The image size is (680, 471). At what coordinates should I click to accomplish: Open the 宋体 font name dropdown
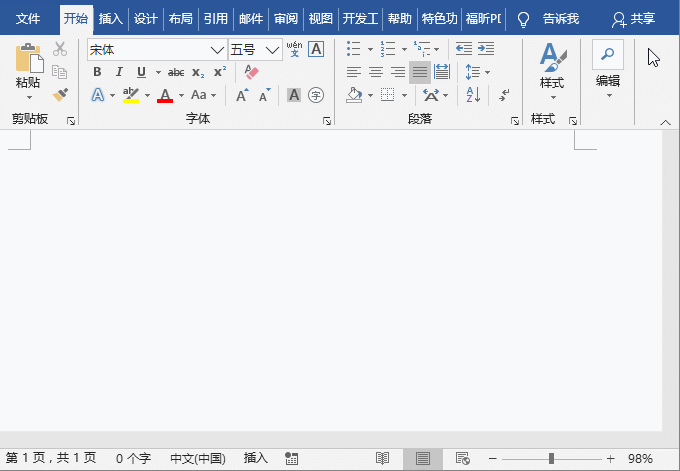[217, 50]
